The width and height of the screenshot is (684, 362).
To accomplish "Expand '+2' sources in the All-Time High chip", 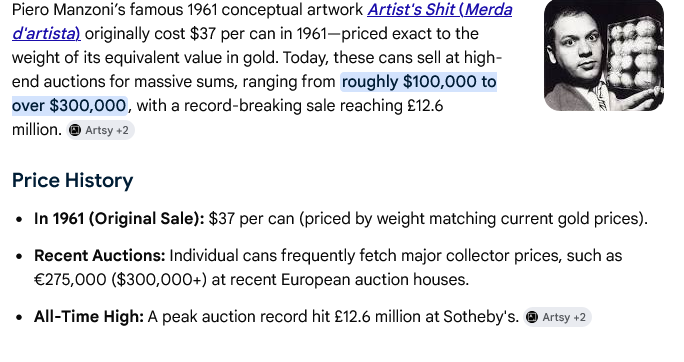I will coord(579,317).
